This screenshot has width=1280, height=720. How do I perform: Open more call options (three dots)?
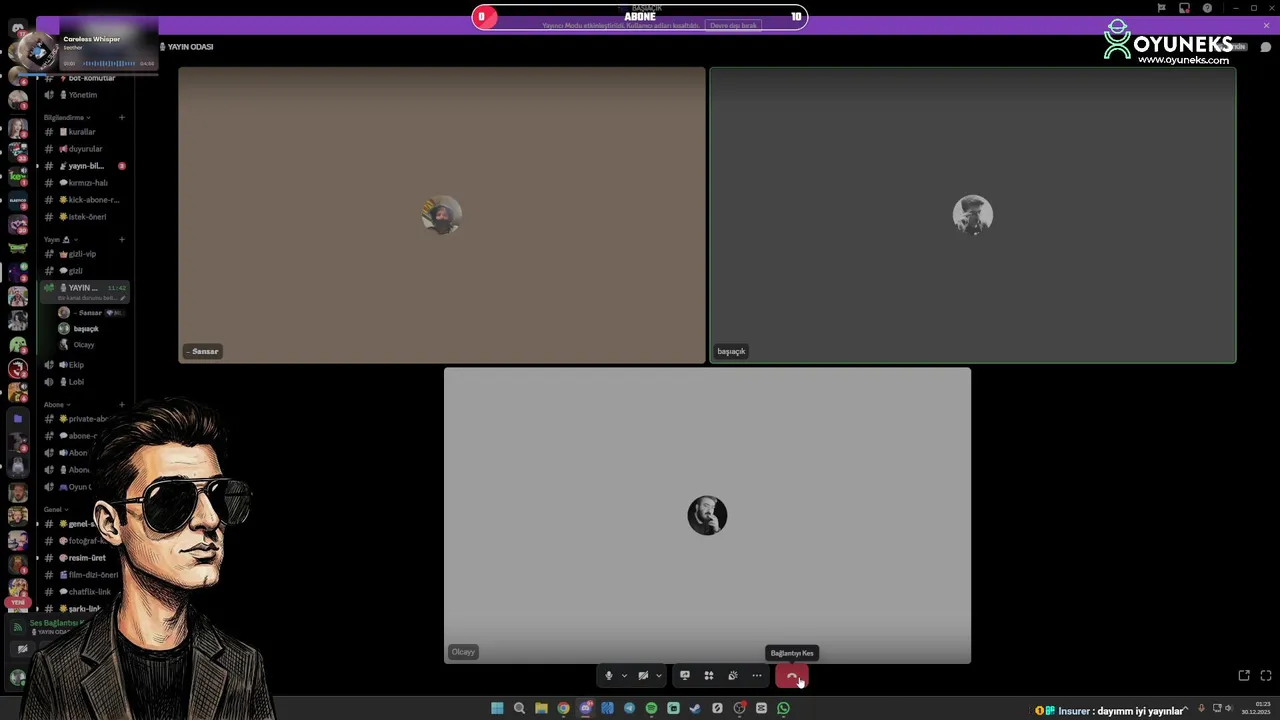coord(757,676)
